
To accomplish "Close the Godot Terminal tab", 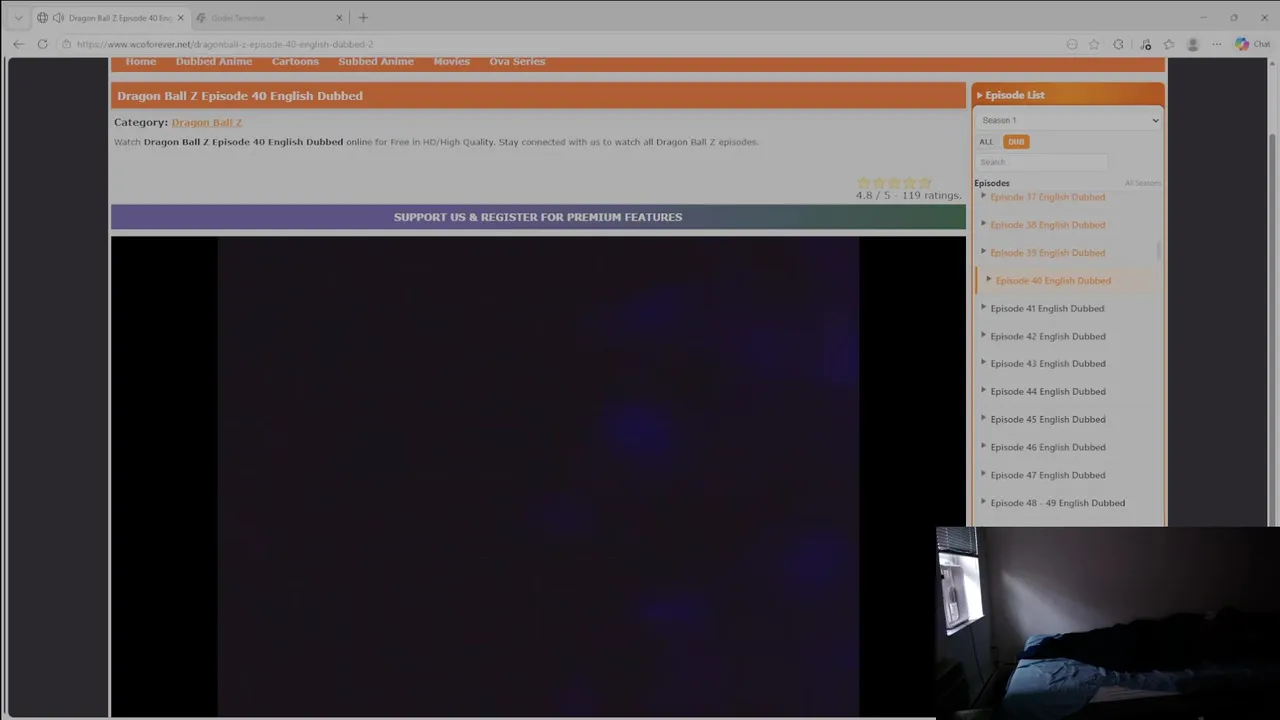I will tap(339, 18).
